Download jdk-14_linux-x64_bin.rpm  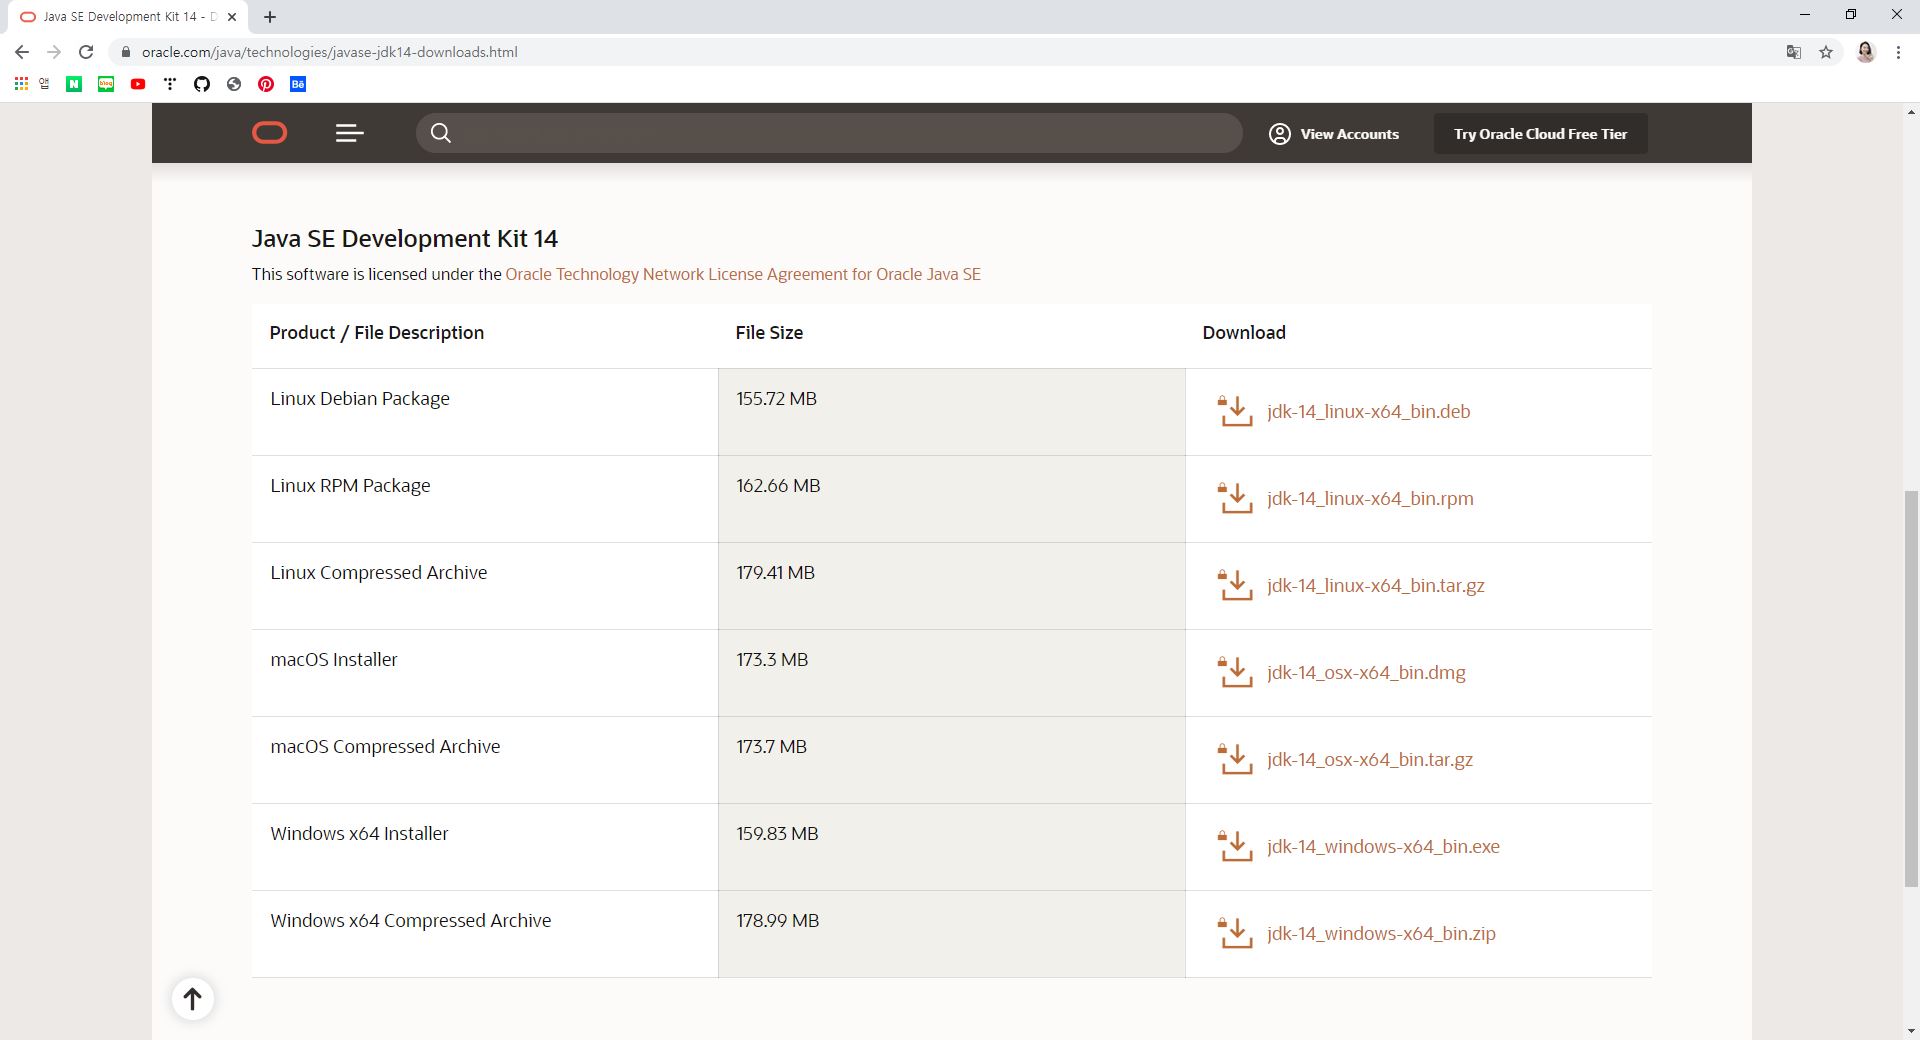click(x=1370, y=498)
